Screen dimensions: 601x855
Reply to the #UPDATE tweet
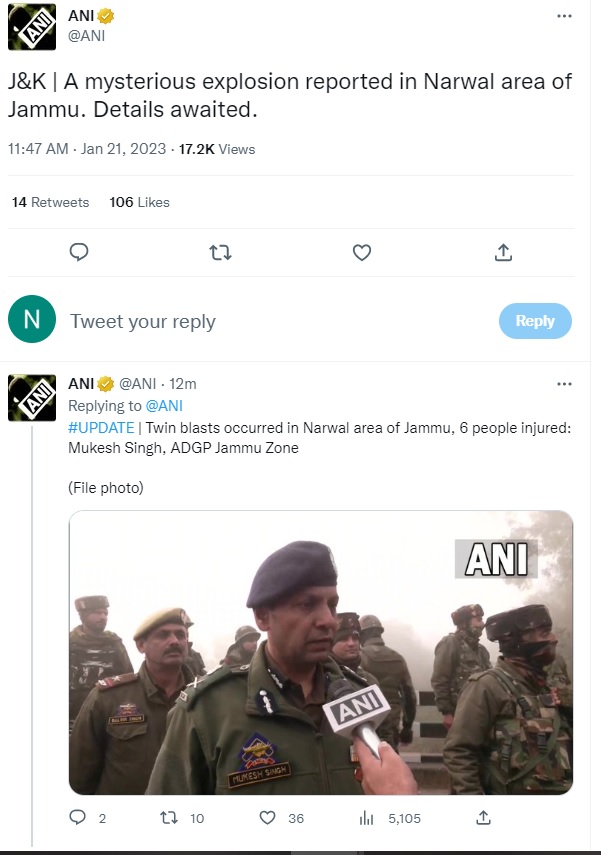click(x=79, y=818)
